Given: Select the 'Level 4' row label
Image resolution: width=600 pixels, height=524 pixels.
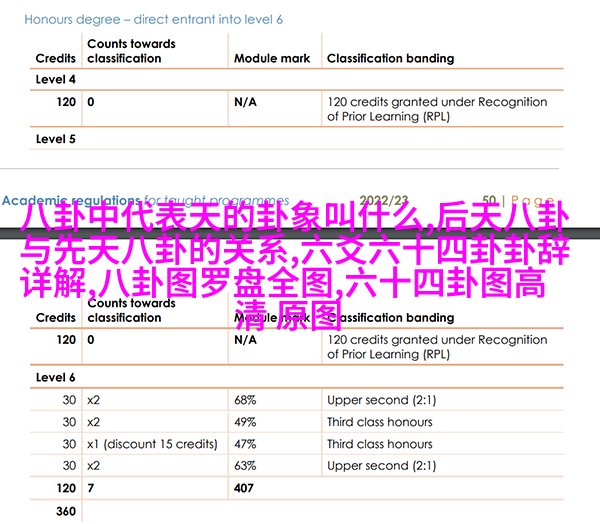Looking at the screenshot, I should tap(55, 79).
